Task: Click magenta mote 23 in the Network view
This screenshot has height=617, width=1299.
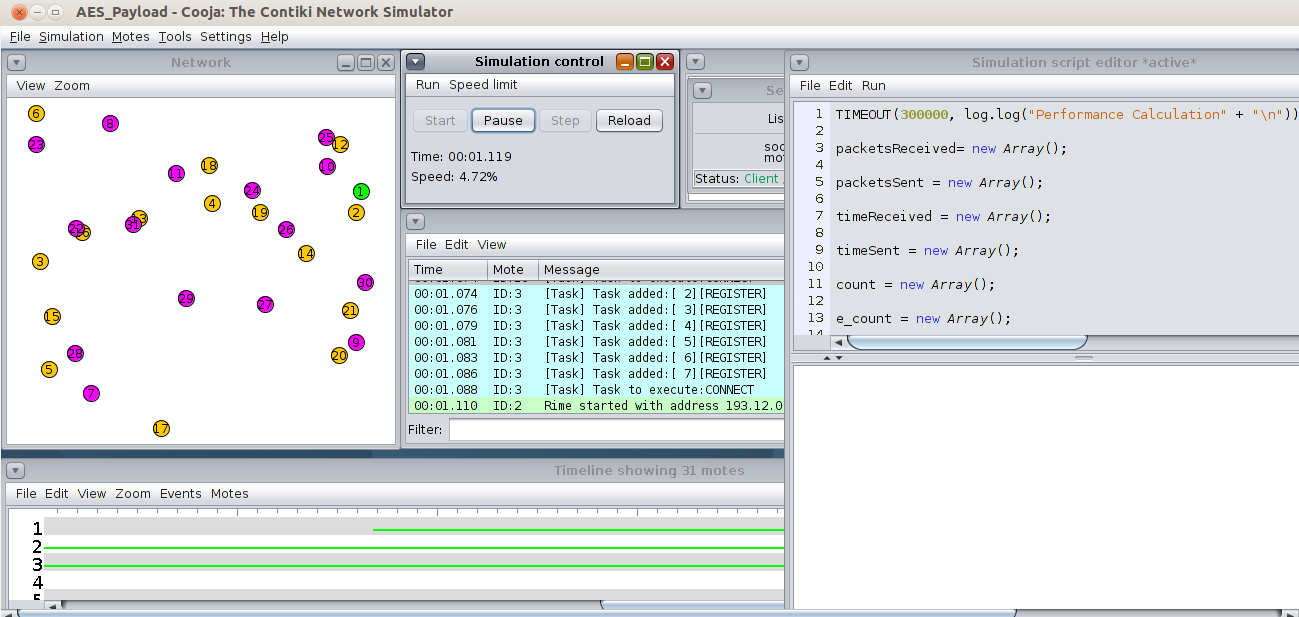Action: click(x=36, y=144)
